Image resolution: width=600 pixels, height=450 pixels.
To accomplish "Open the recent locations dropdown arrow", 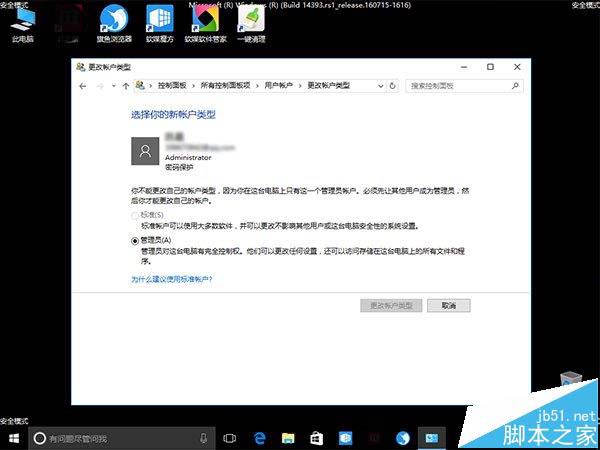I will tap(114, 86).
